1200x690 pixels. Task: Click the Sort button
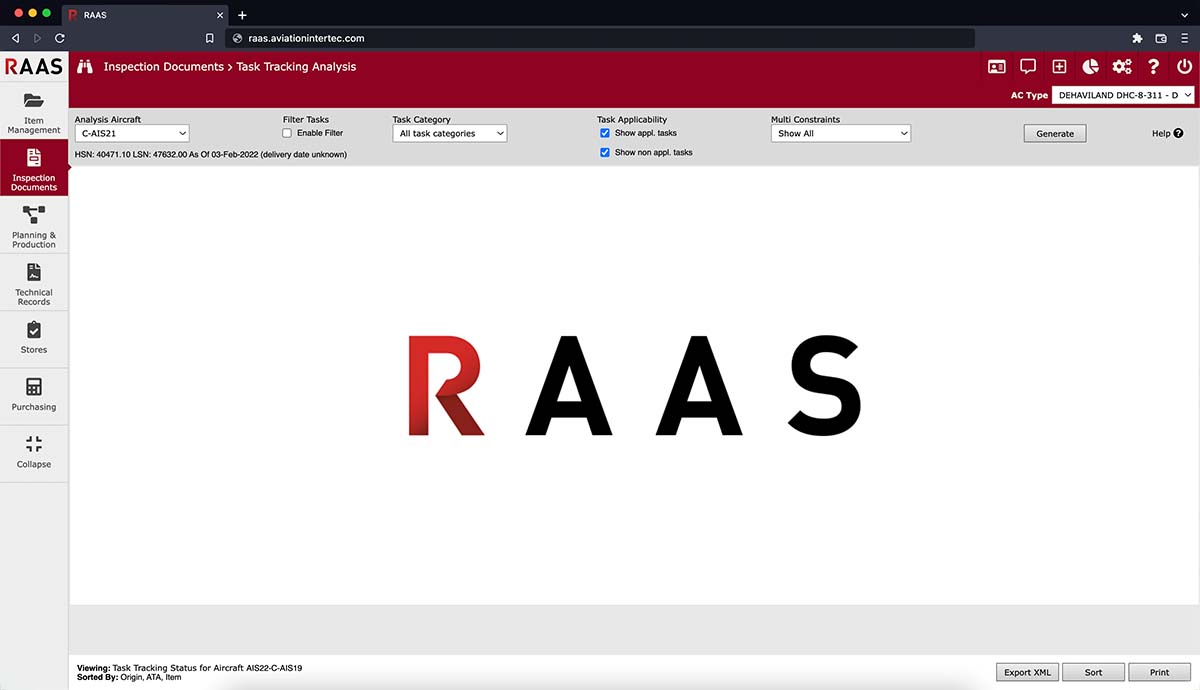1094,672
